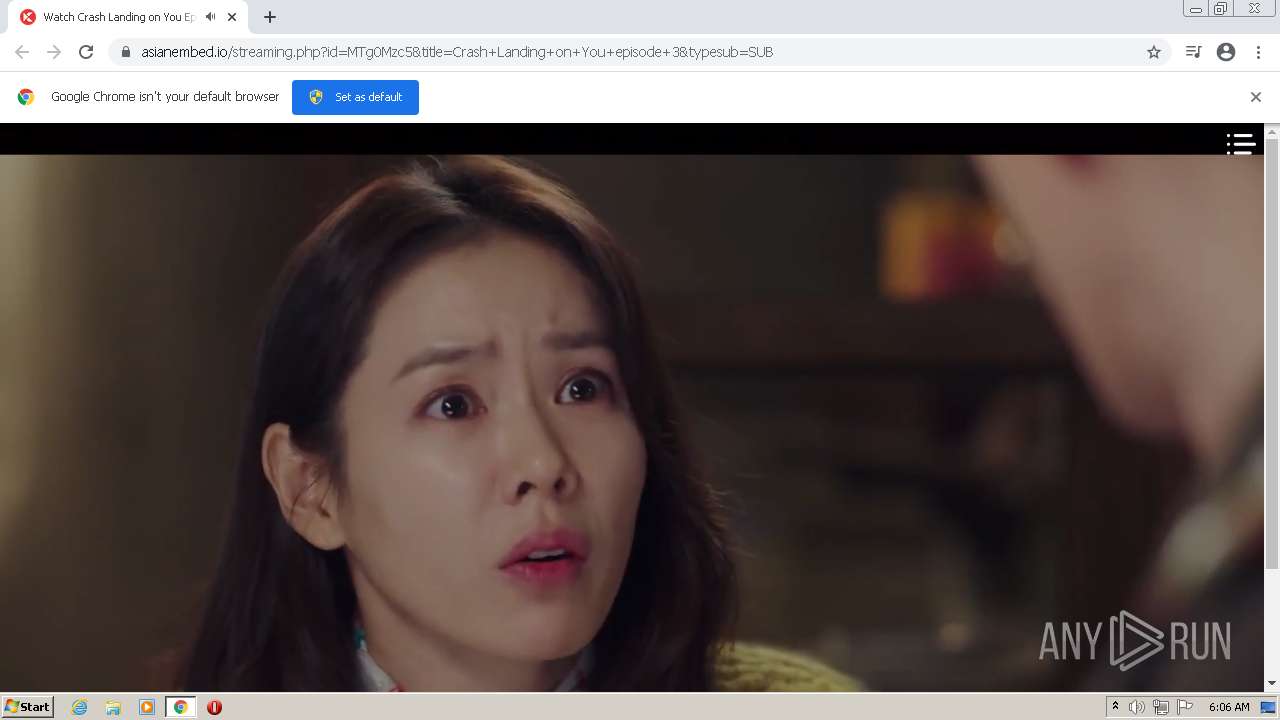This screenshot has width=1280, height=720.
Task: Open a new browser tab
Action: tap(270, 17)
